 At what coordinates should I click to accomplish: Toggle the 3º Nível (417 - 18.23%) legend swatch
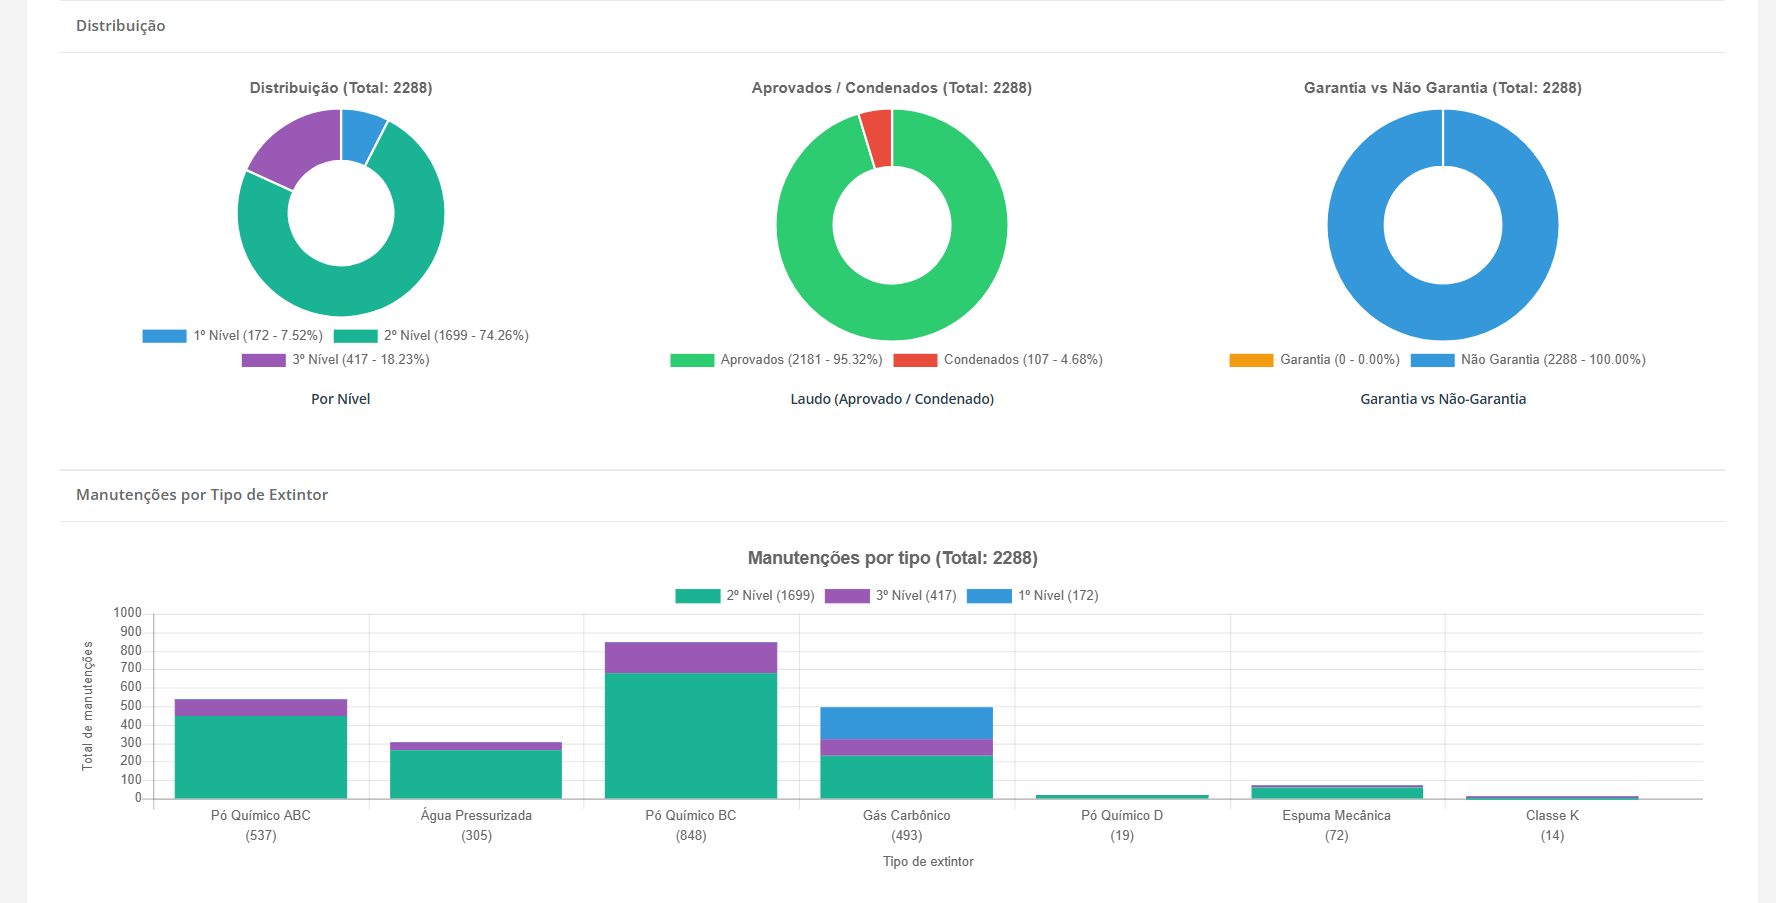[263, 360]
